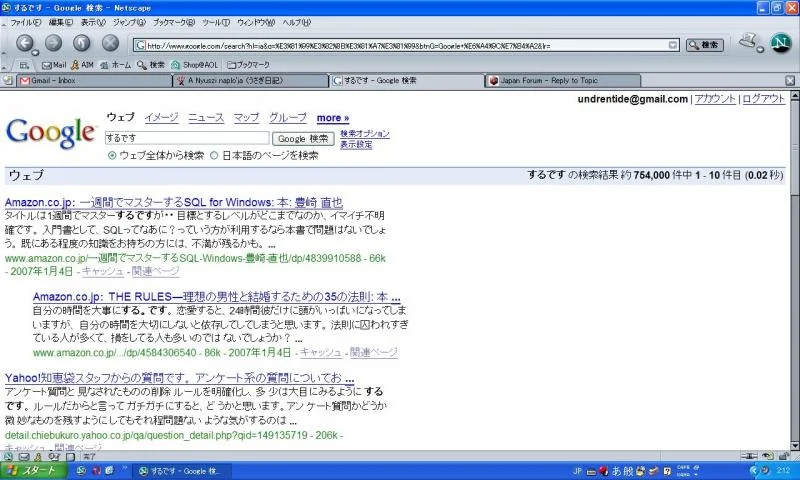The height and width of the screenshot is (480, 800).
Task: Open the グループ (Groups) link
Action: point(288,117)
